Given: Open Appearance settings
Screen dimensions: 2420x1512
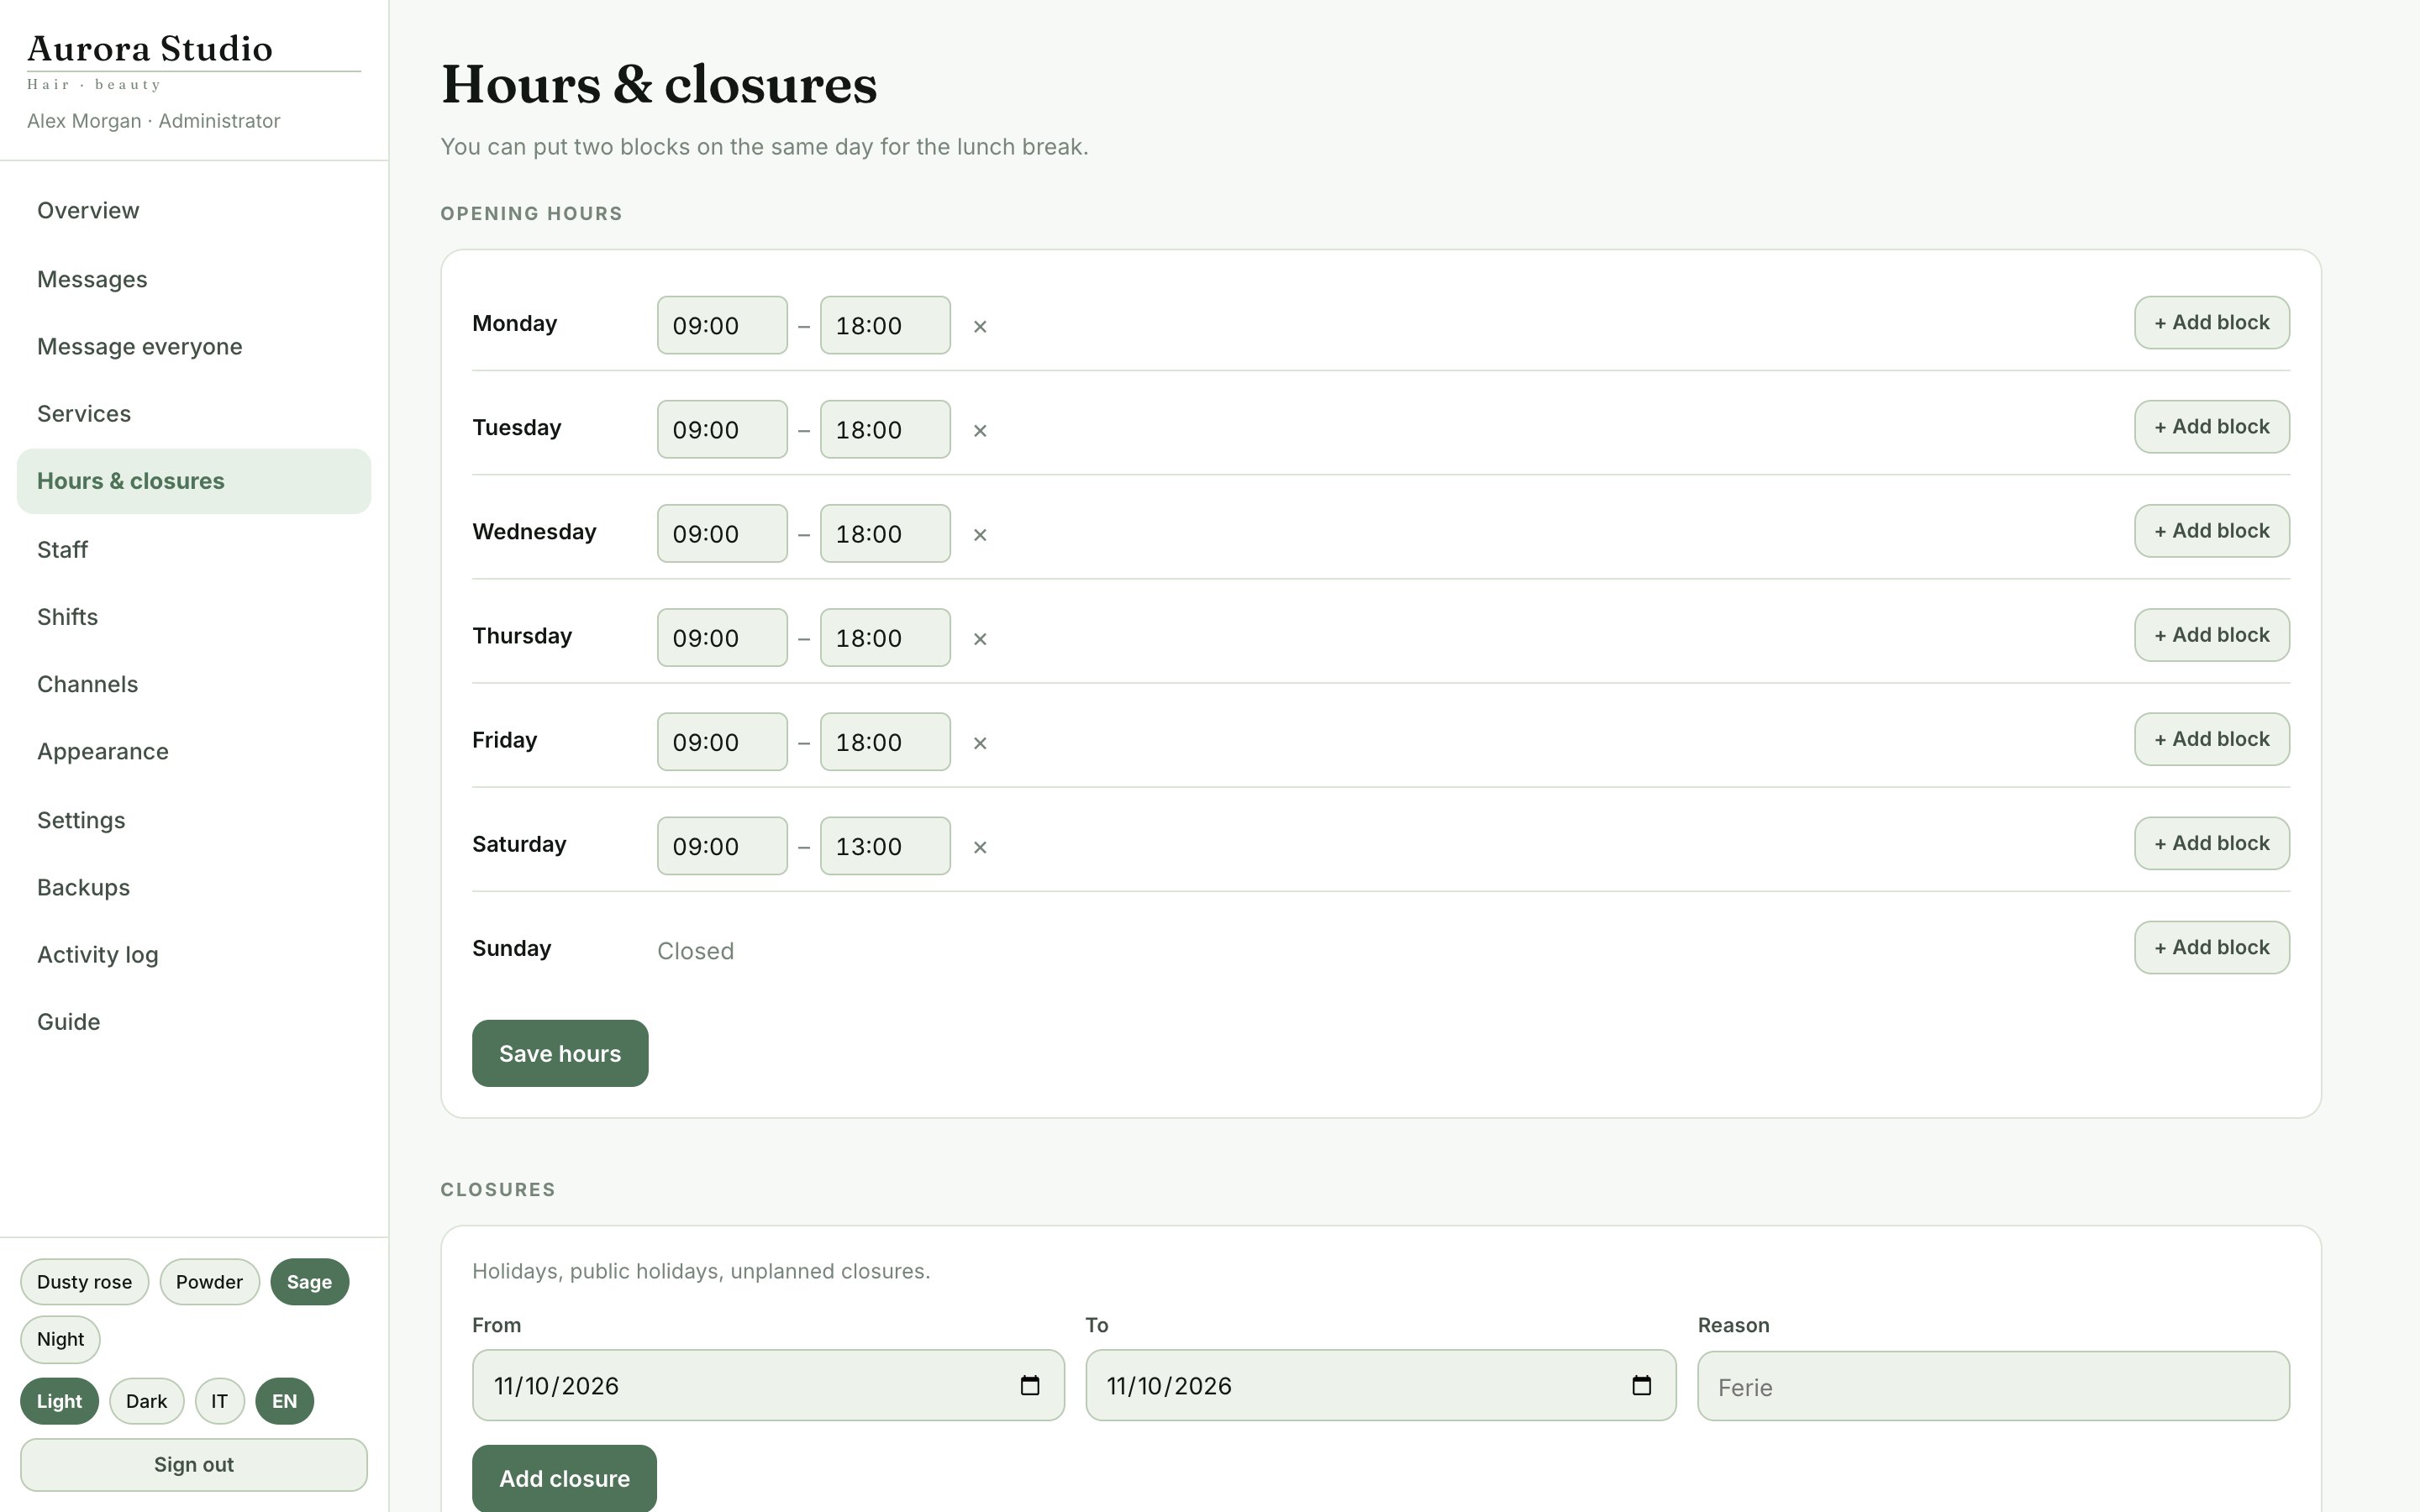Looking at the screenshot, I should click(x=194, y=752).
